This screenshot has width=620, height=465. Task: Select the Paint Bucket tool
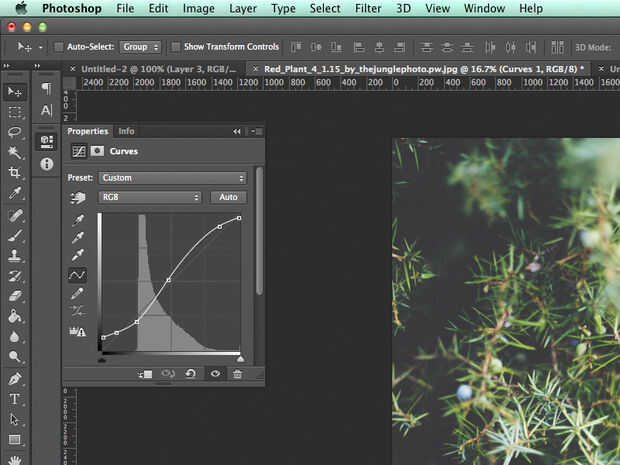click(x=15, y=316)
